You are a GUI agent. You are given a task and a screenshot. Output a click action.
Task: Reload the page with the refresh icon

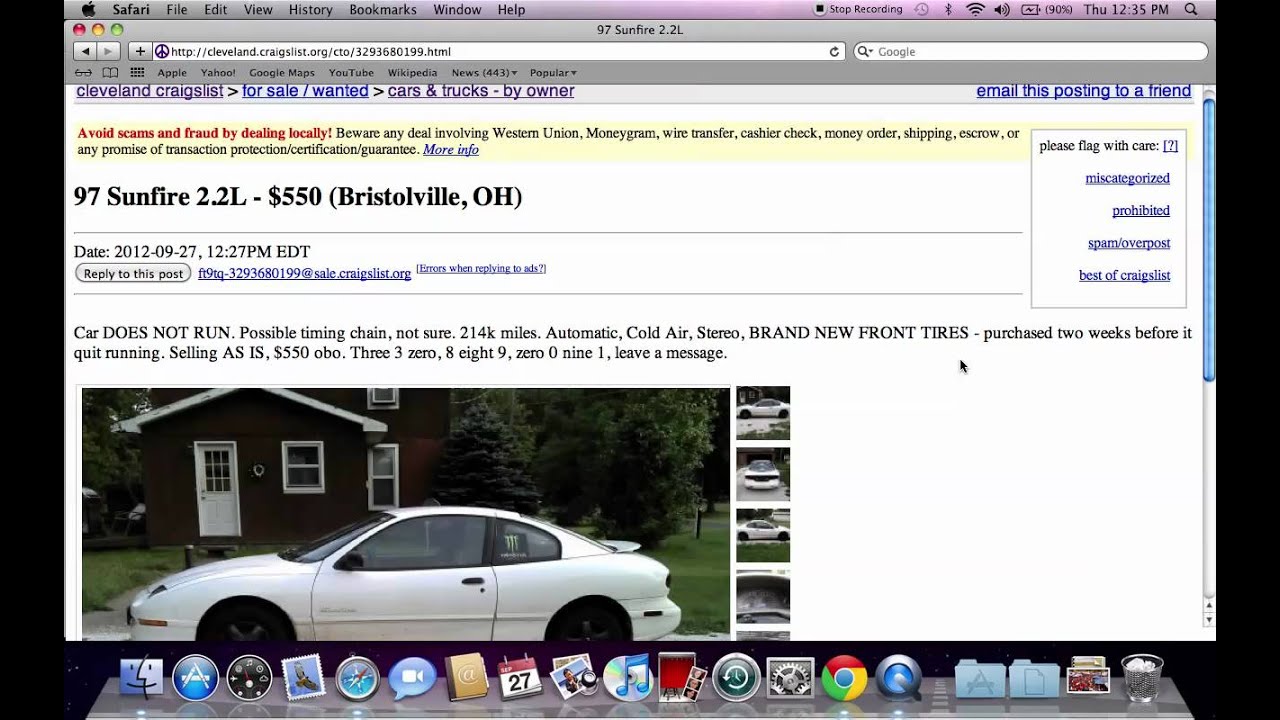[834, 51]
